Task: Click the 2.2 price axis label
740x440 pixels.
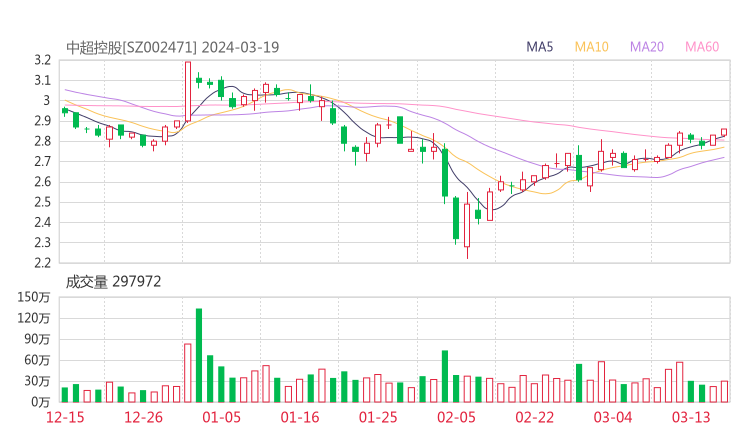Action: (42, 263)
